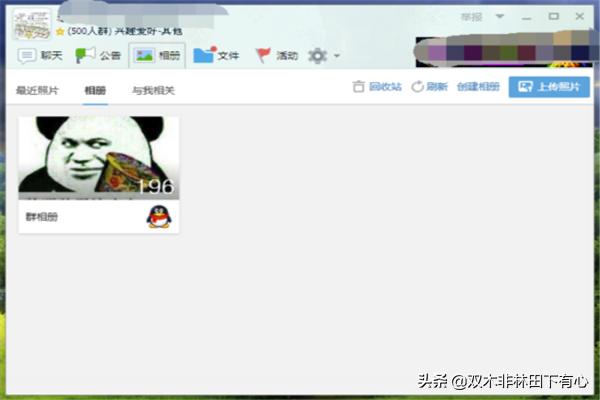Click the 举报 report link
The image size is (600, 400).
(471, 17)
